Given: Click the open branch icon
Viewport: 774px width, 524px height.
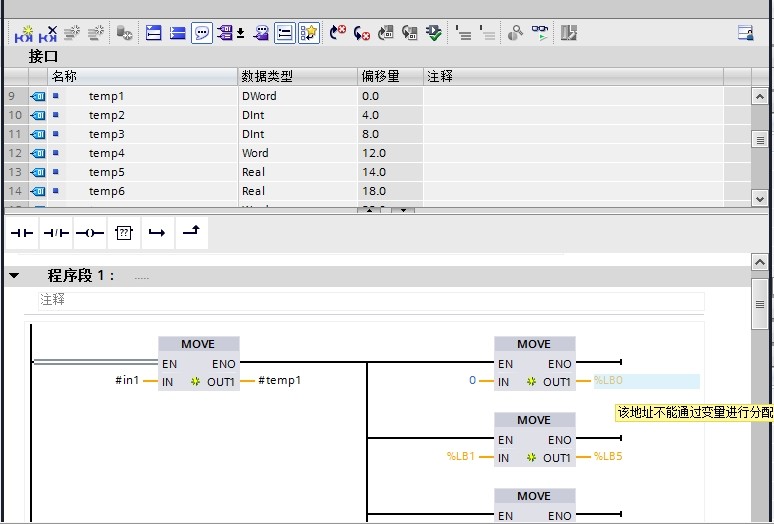Looking at the screenshot, I should pyautogui.click(x=157, y=233).
